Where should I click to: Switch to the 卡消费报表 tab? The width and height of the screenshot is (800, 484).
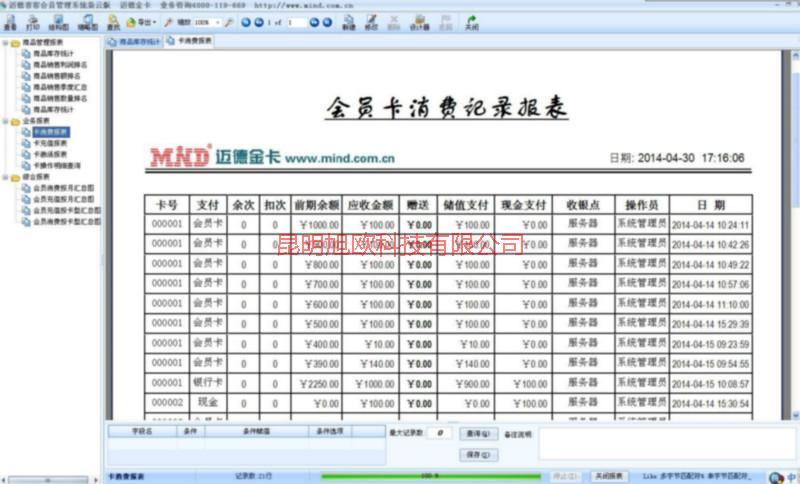pos(189,41)
